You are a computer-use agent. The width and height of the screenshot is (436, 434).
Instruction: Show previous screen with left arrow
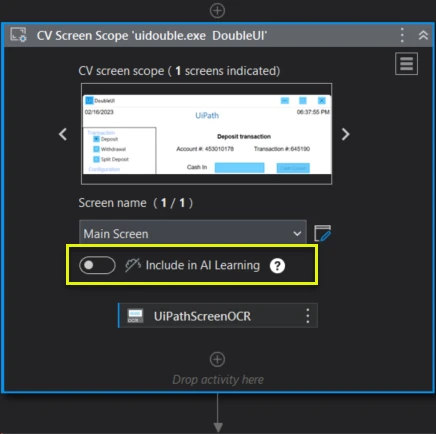click(x=63, y=134)
